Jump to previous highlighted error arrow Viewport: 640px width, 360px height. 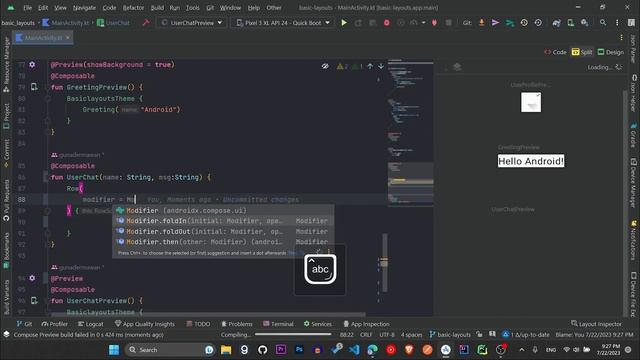(x=370, y=66)
